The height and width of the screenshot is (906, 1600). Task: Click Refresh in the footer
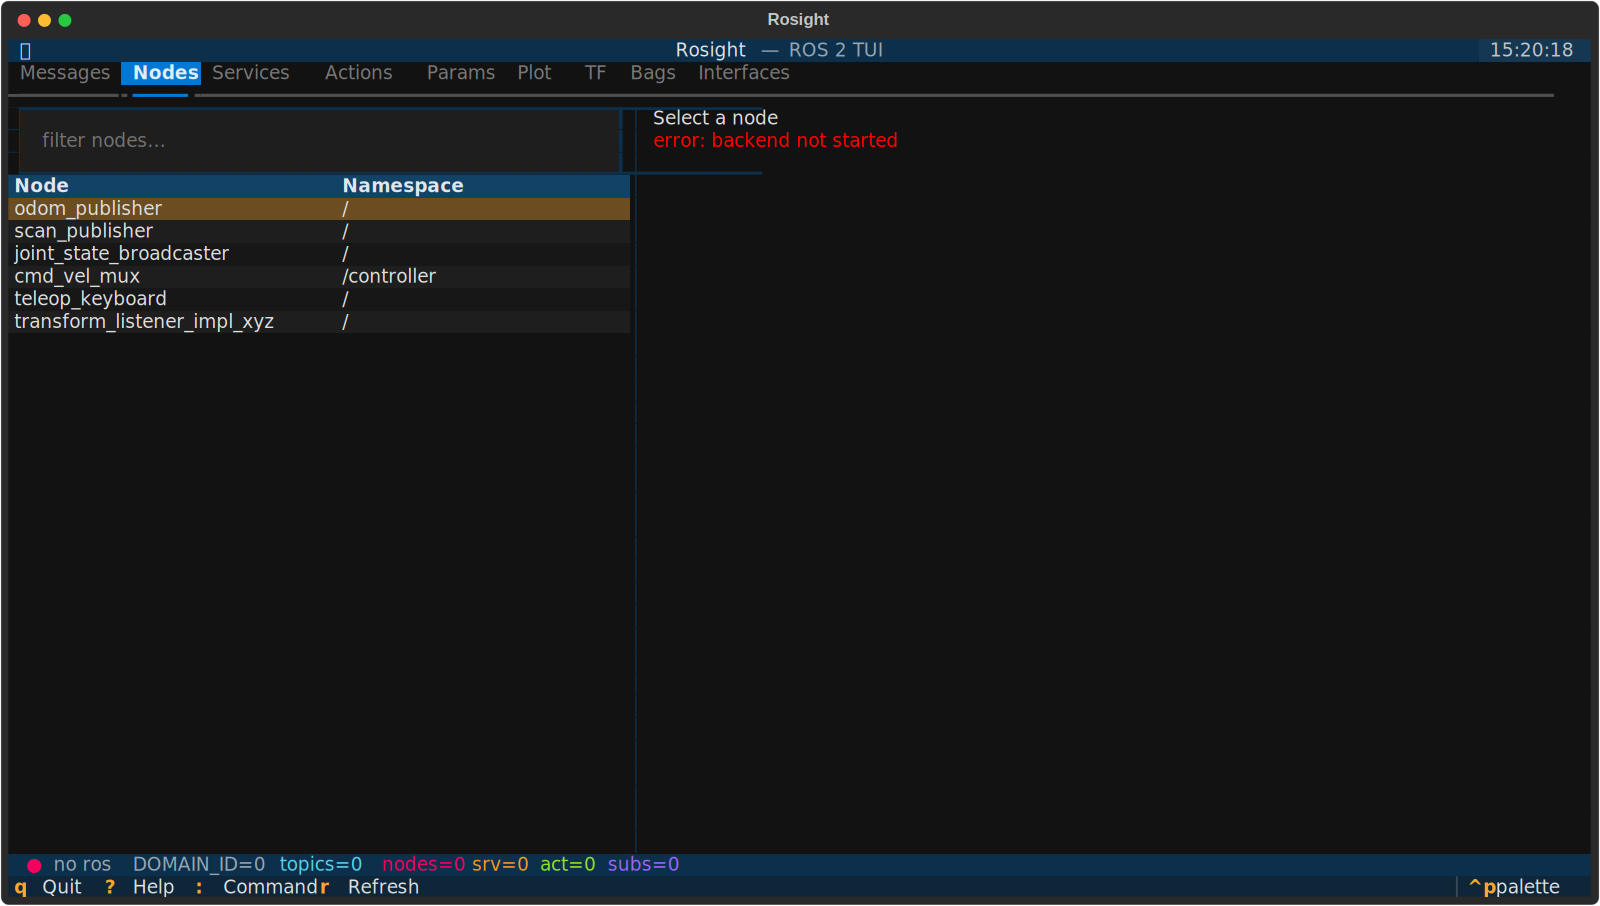tap(369, 887)
